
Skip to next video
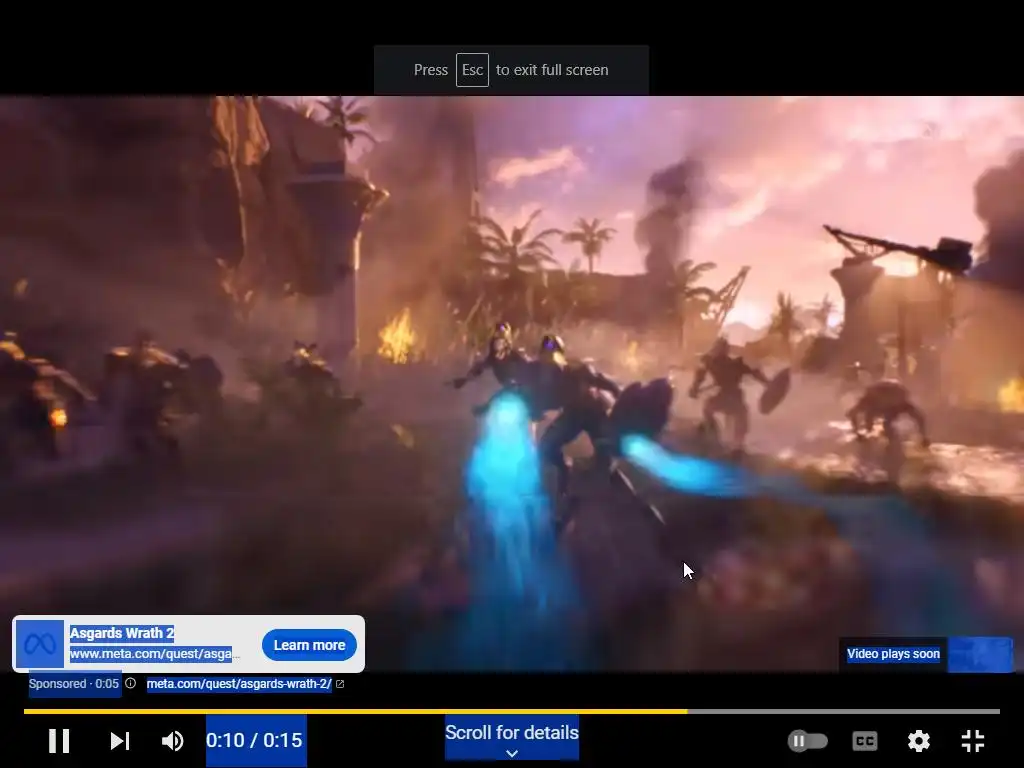(x=120, y=741)
